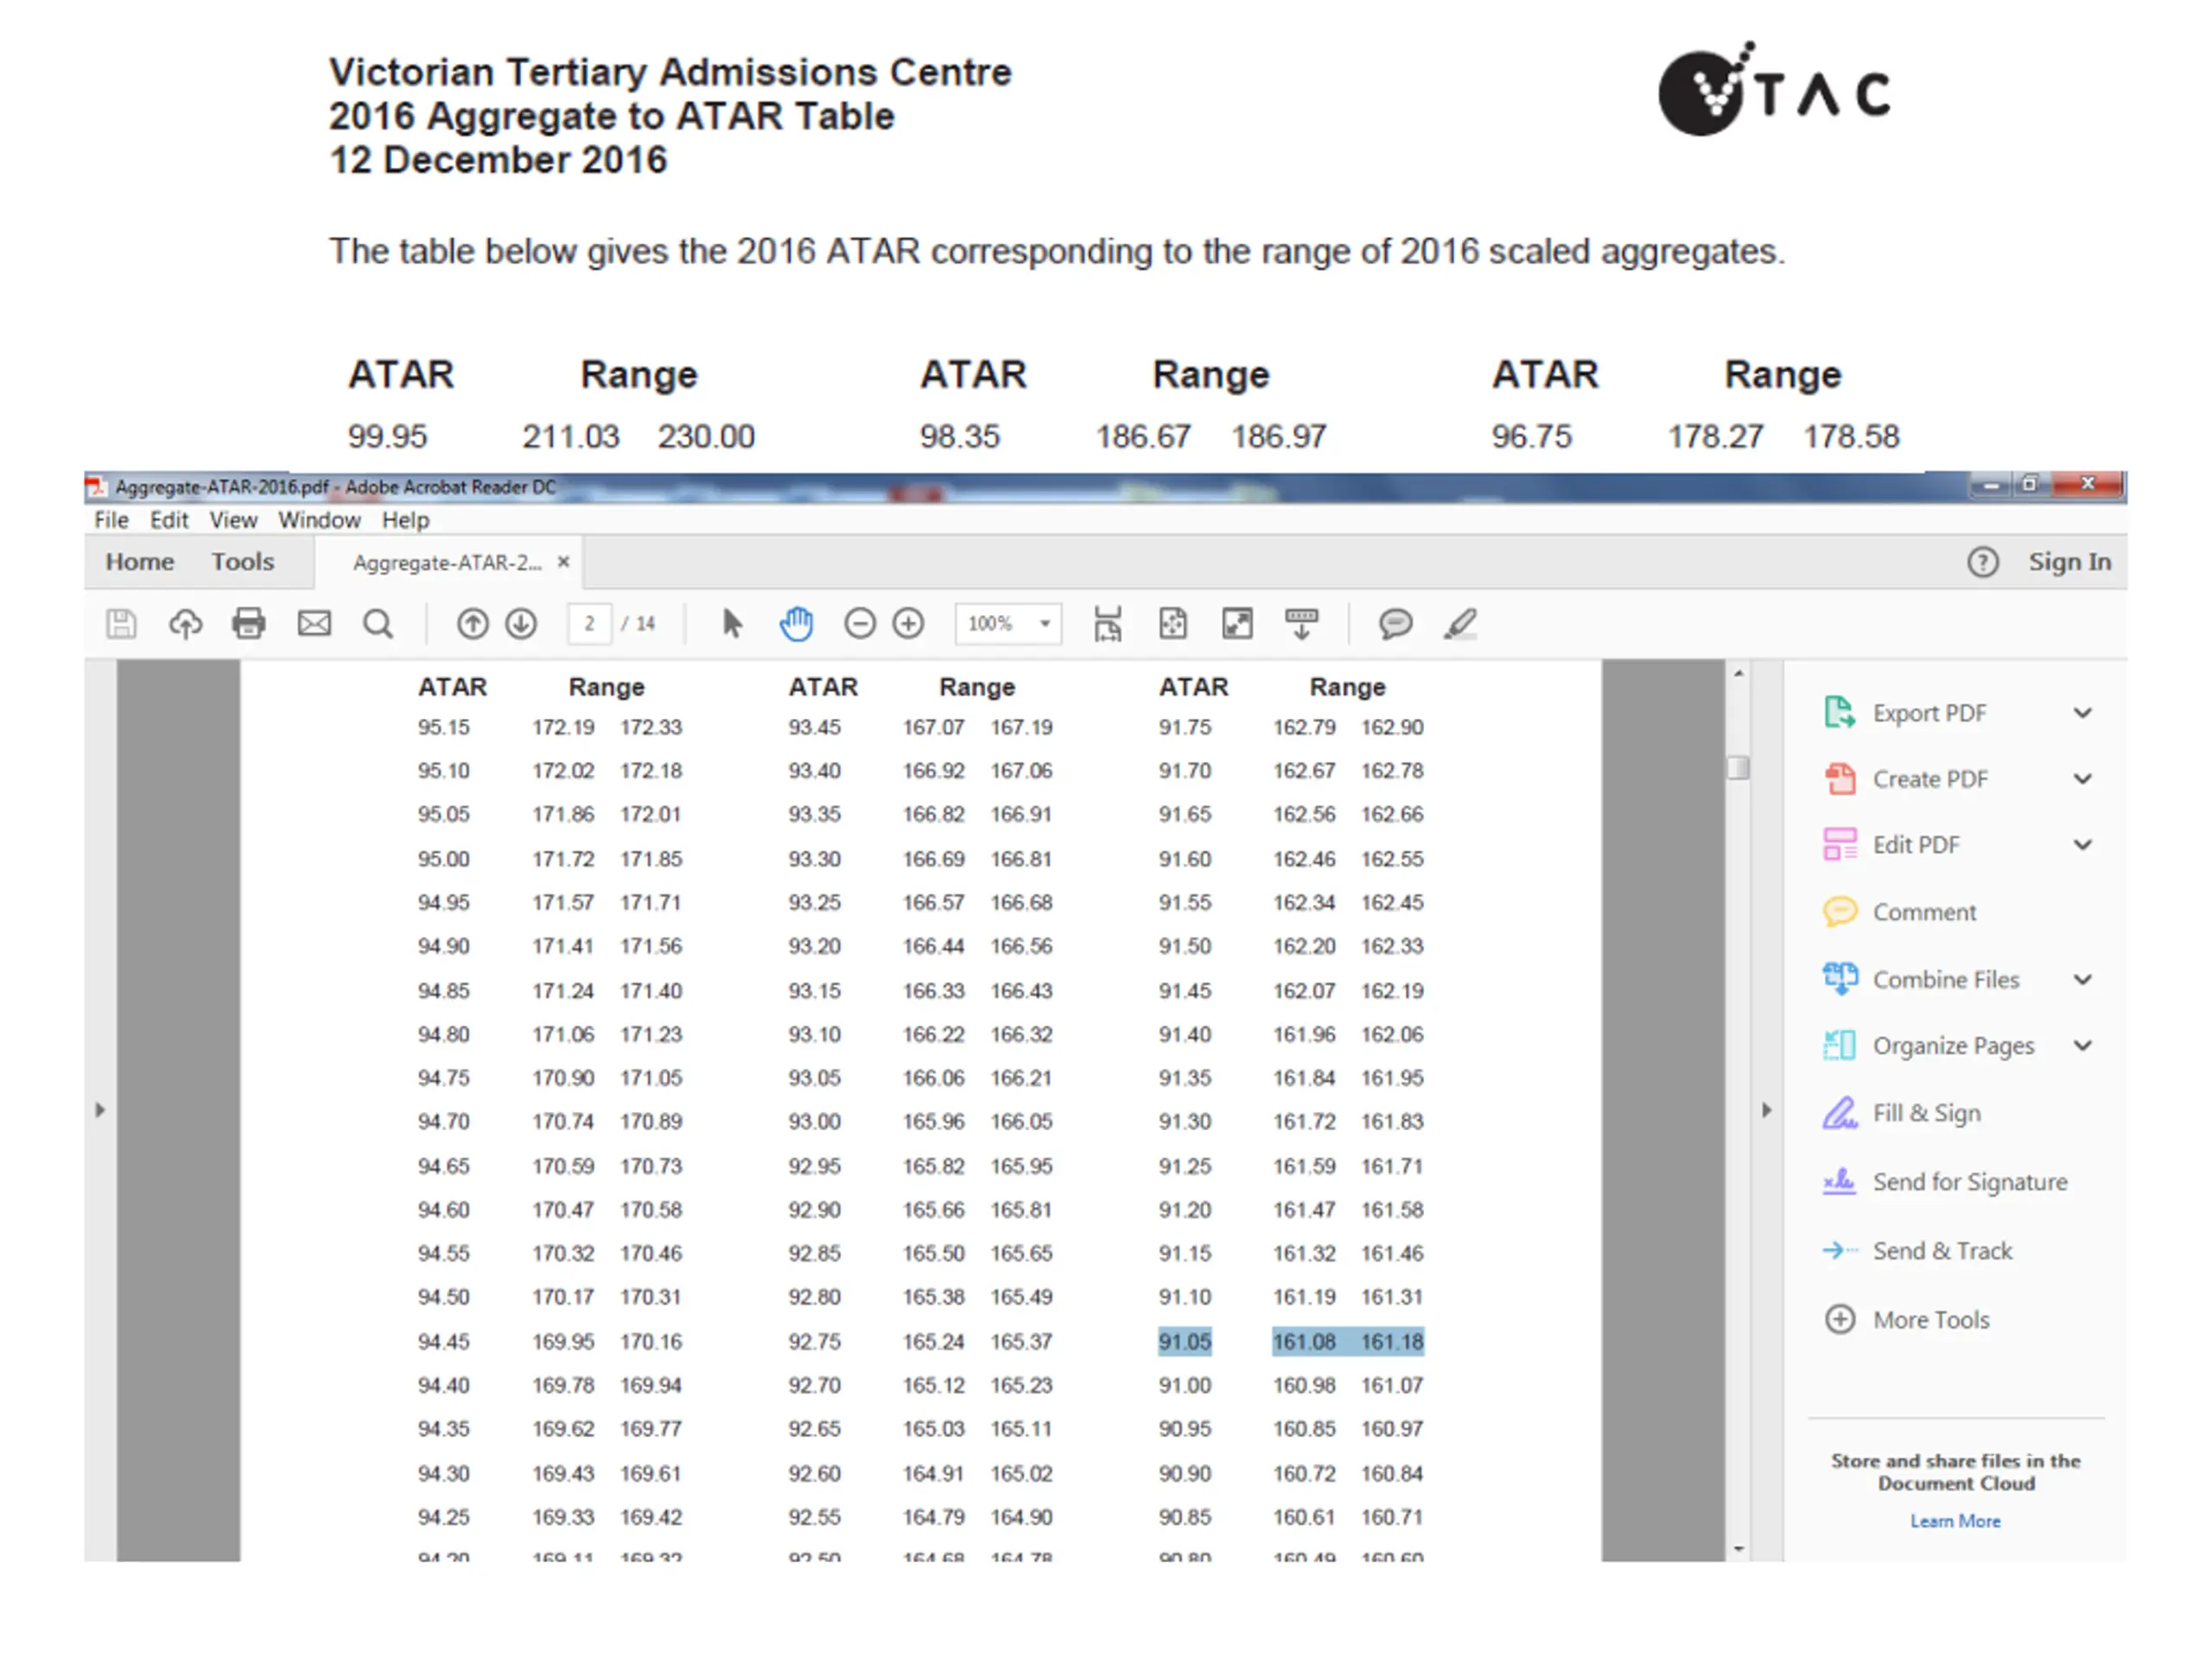Follow the Learn More link
Image resolution: width=2212 pixels, height=1659 pixels.
tap(1955, 1521)
